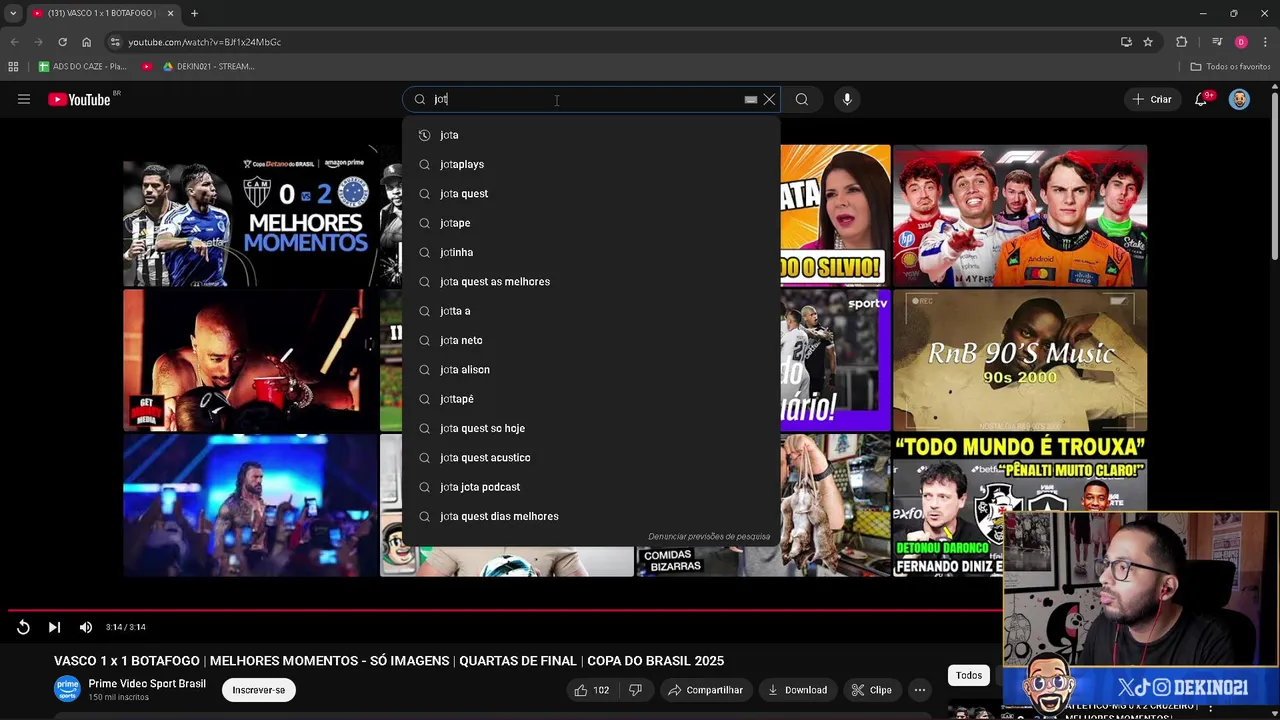1280x720 pixels.
Task: Select suggestion 'jotaplays'
Action: pos(590,164)
